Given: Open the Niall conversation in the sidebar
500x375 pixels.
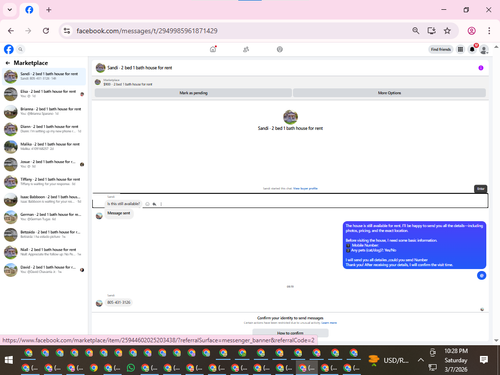Looking at the screenshot, I should pyautogui.click(x=44, y=252).
